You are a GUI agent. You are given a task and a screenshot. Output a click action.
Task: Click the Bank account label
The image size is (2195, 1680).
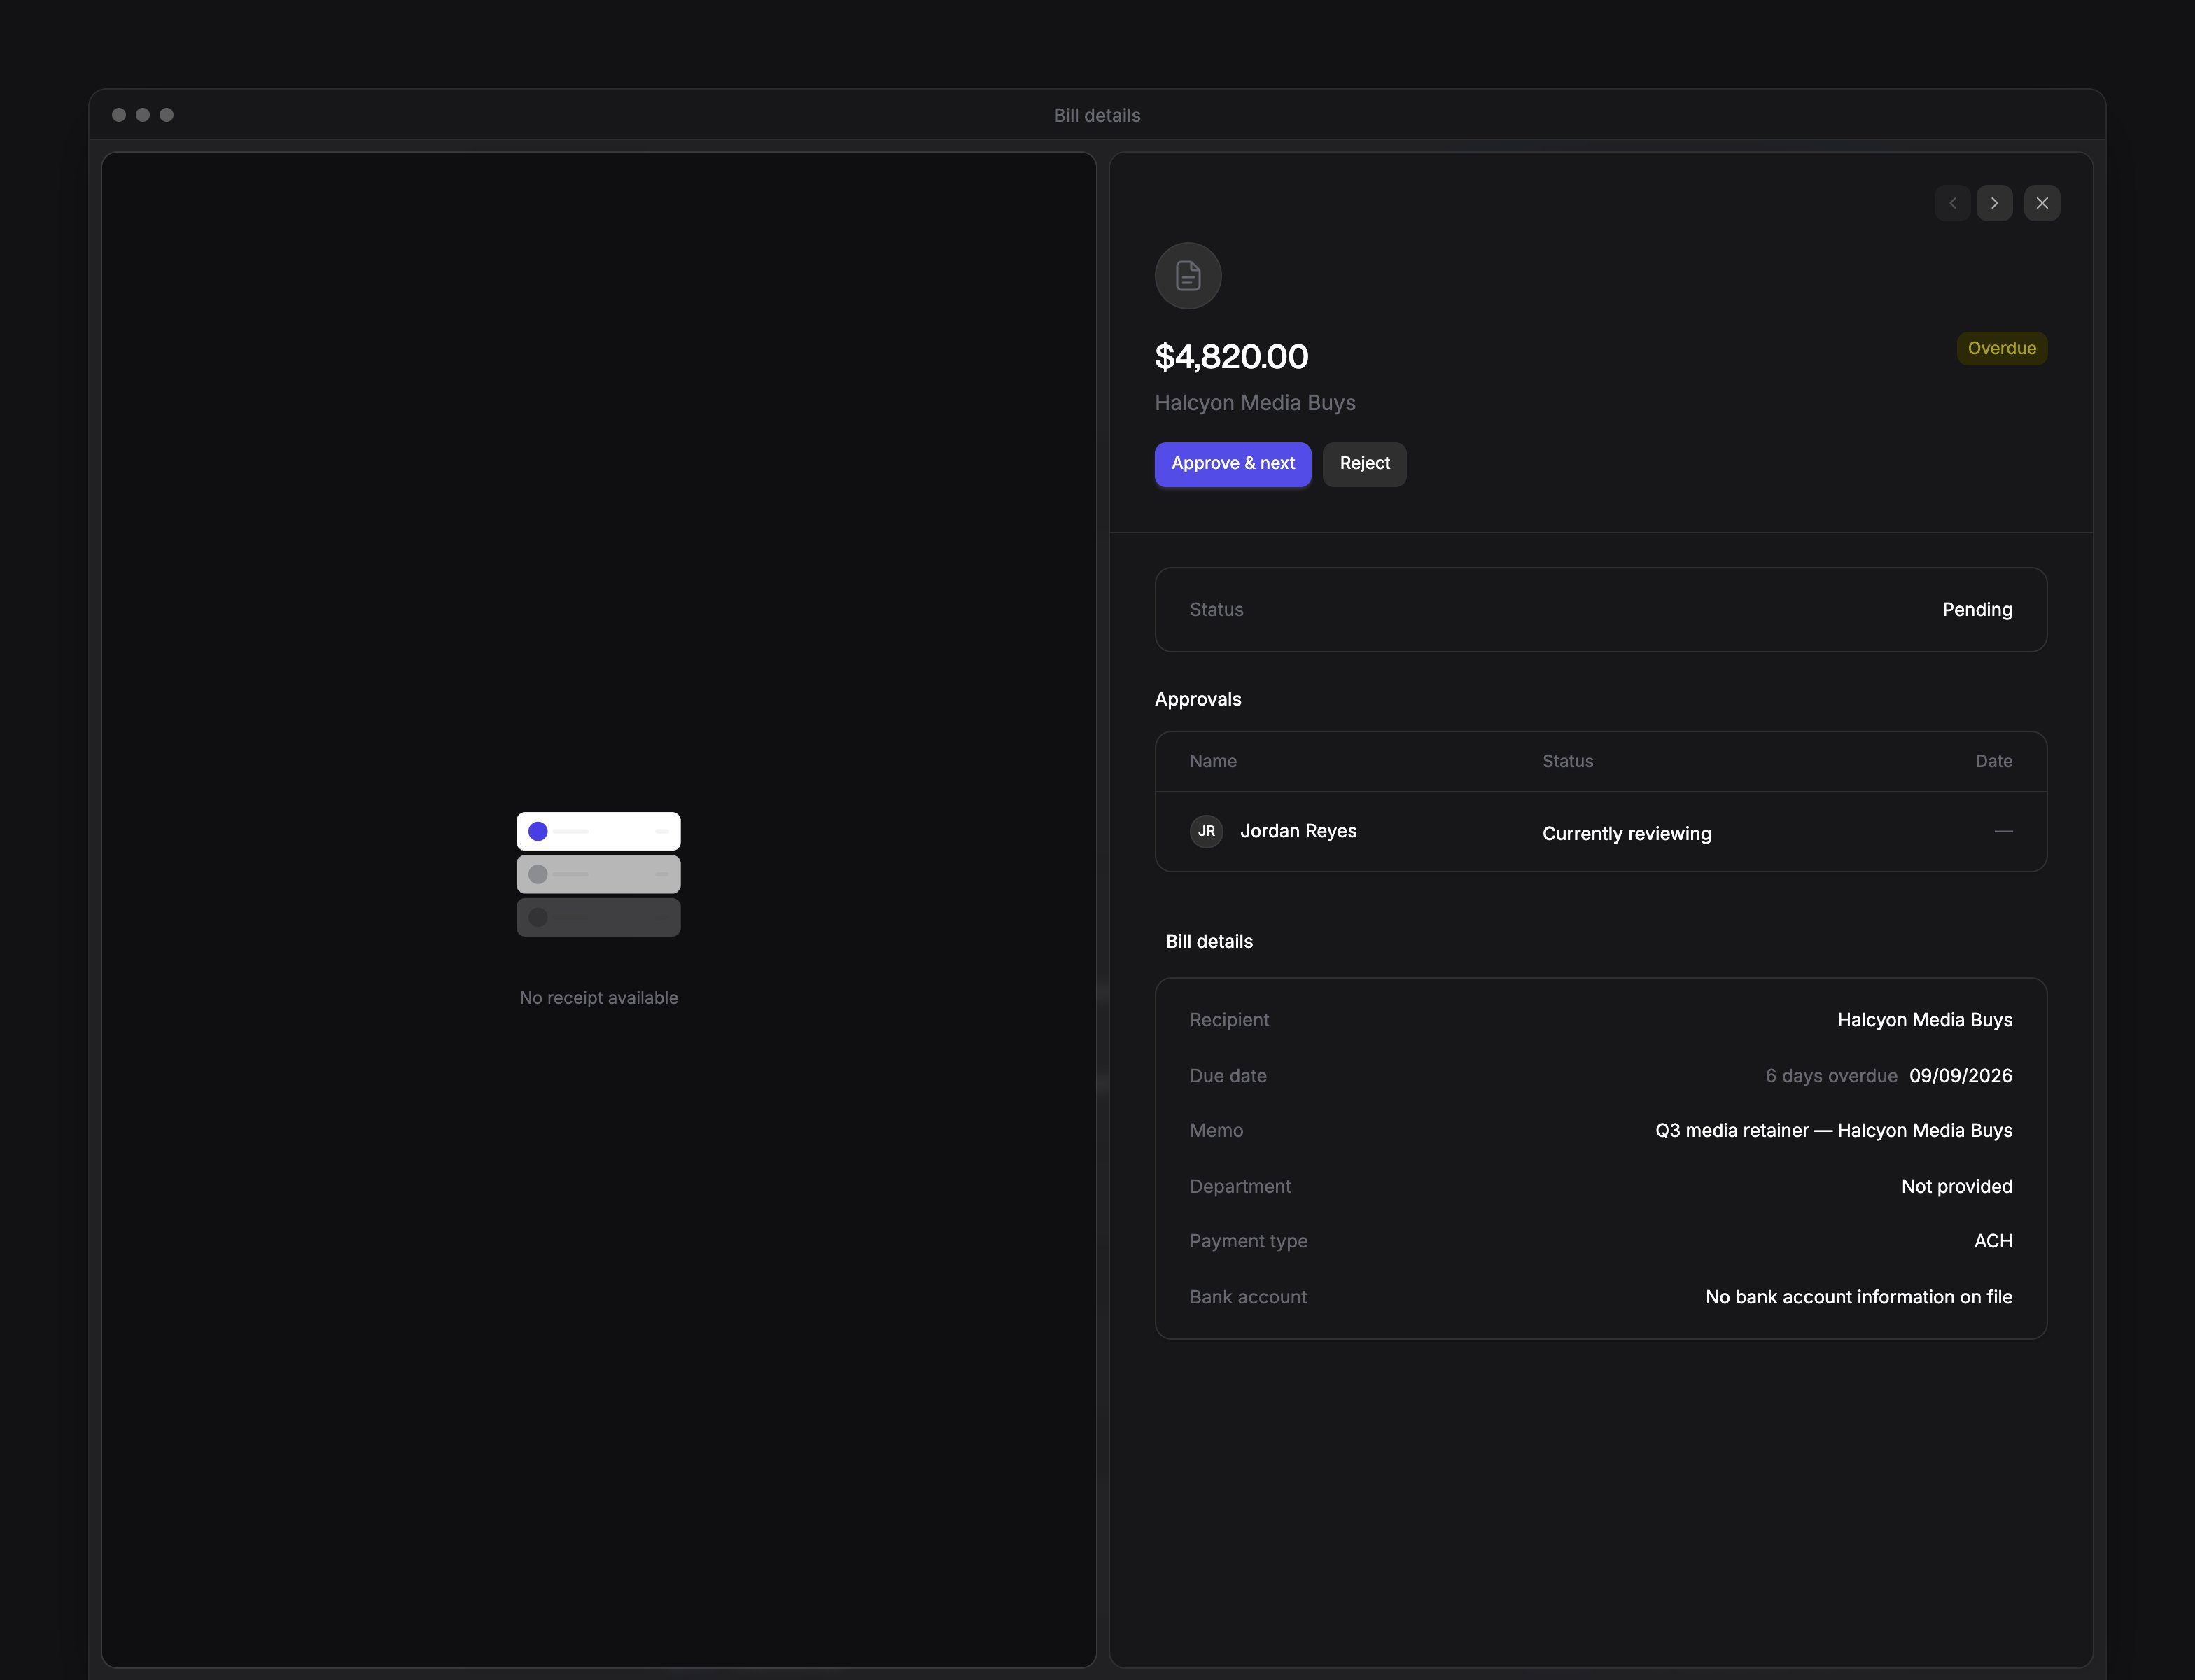click(x=1248, y=1297)
